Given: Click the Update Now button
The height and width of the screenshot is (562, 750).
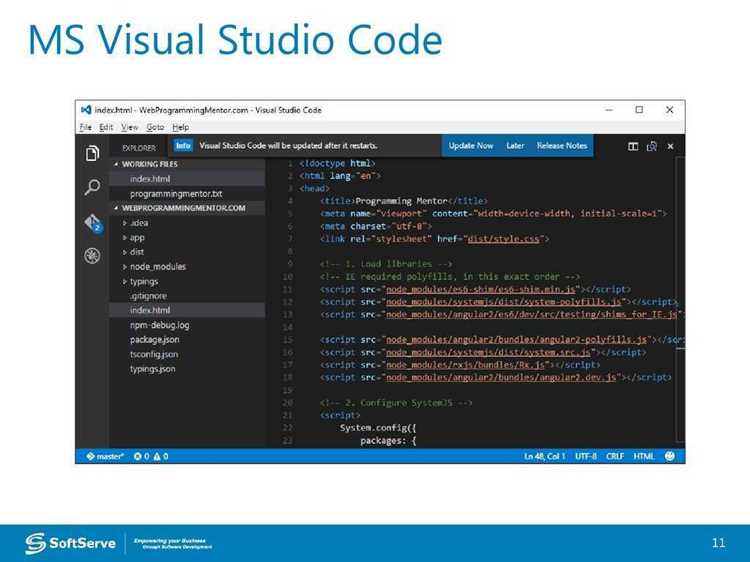Looking at the screenshot, I should [471, 146].
